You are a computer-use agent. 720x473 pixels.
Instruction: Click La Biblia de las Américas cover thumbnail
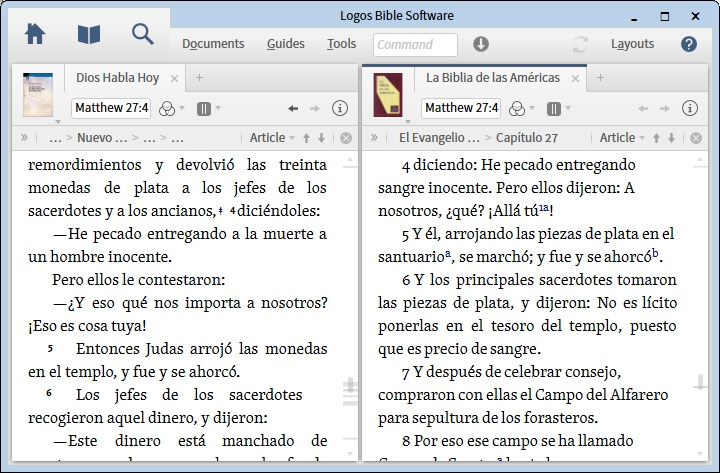(x=388, y=95)
